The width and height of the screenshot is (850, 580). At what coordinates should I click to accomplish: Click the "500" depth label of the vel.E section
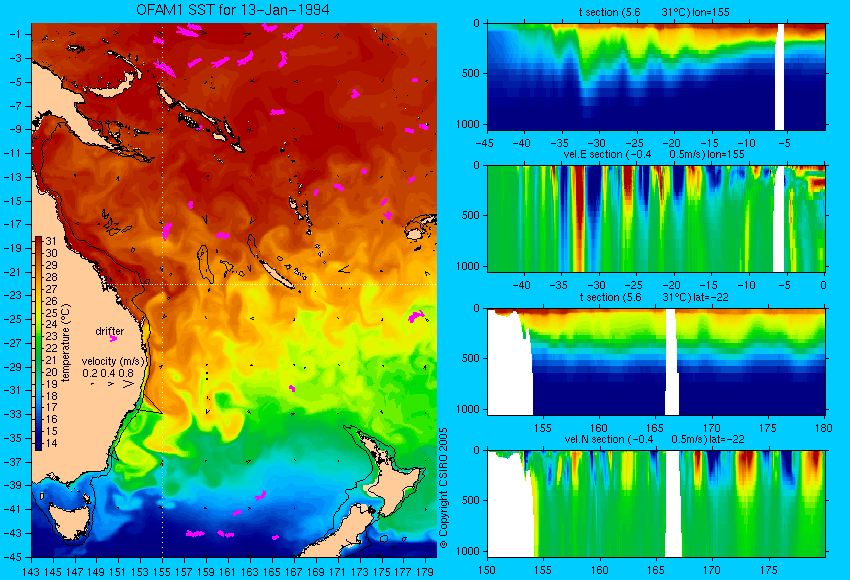pyautogui.click(x=471, y=215)
